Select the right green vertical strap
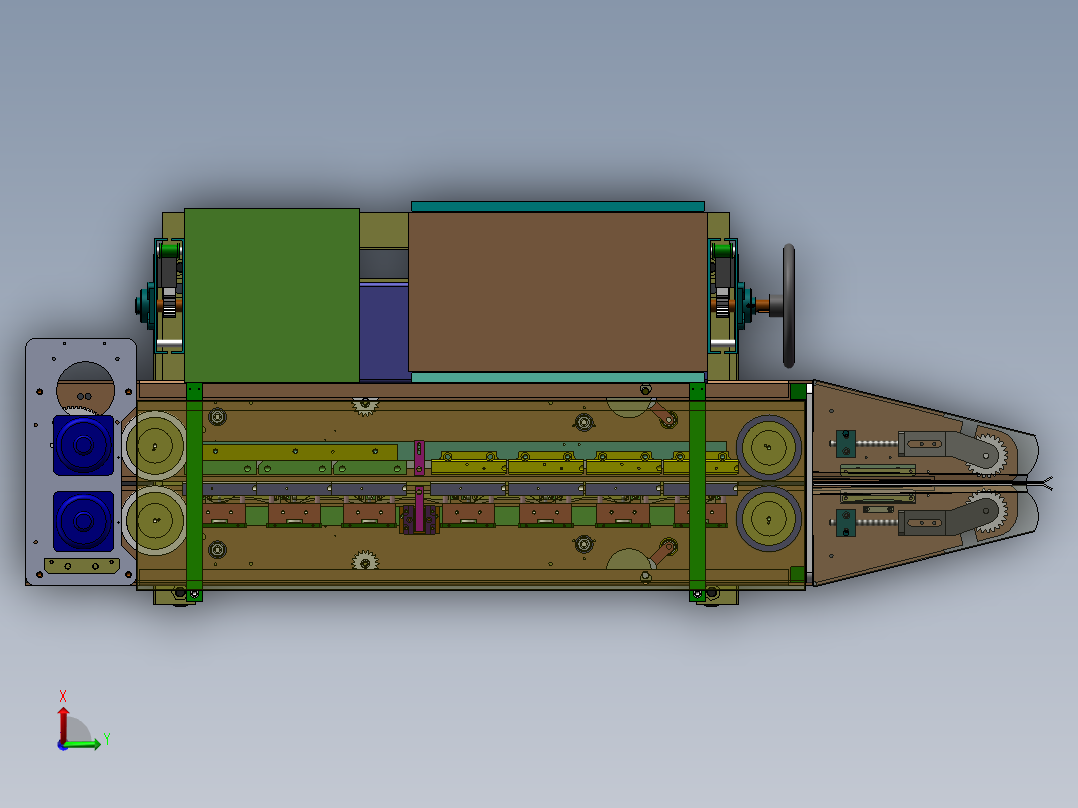 click(697, 492)
